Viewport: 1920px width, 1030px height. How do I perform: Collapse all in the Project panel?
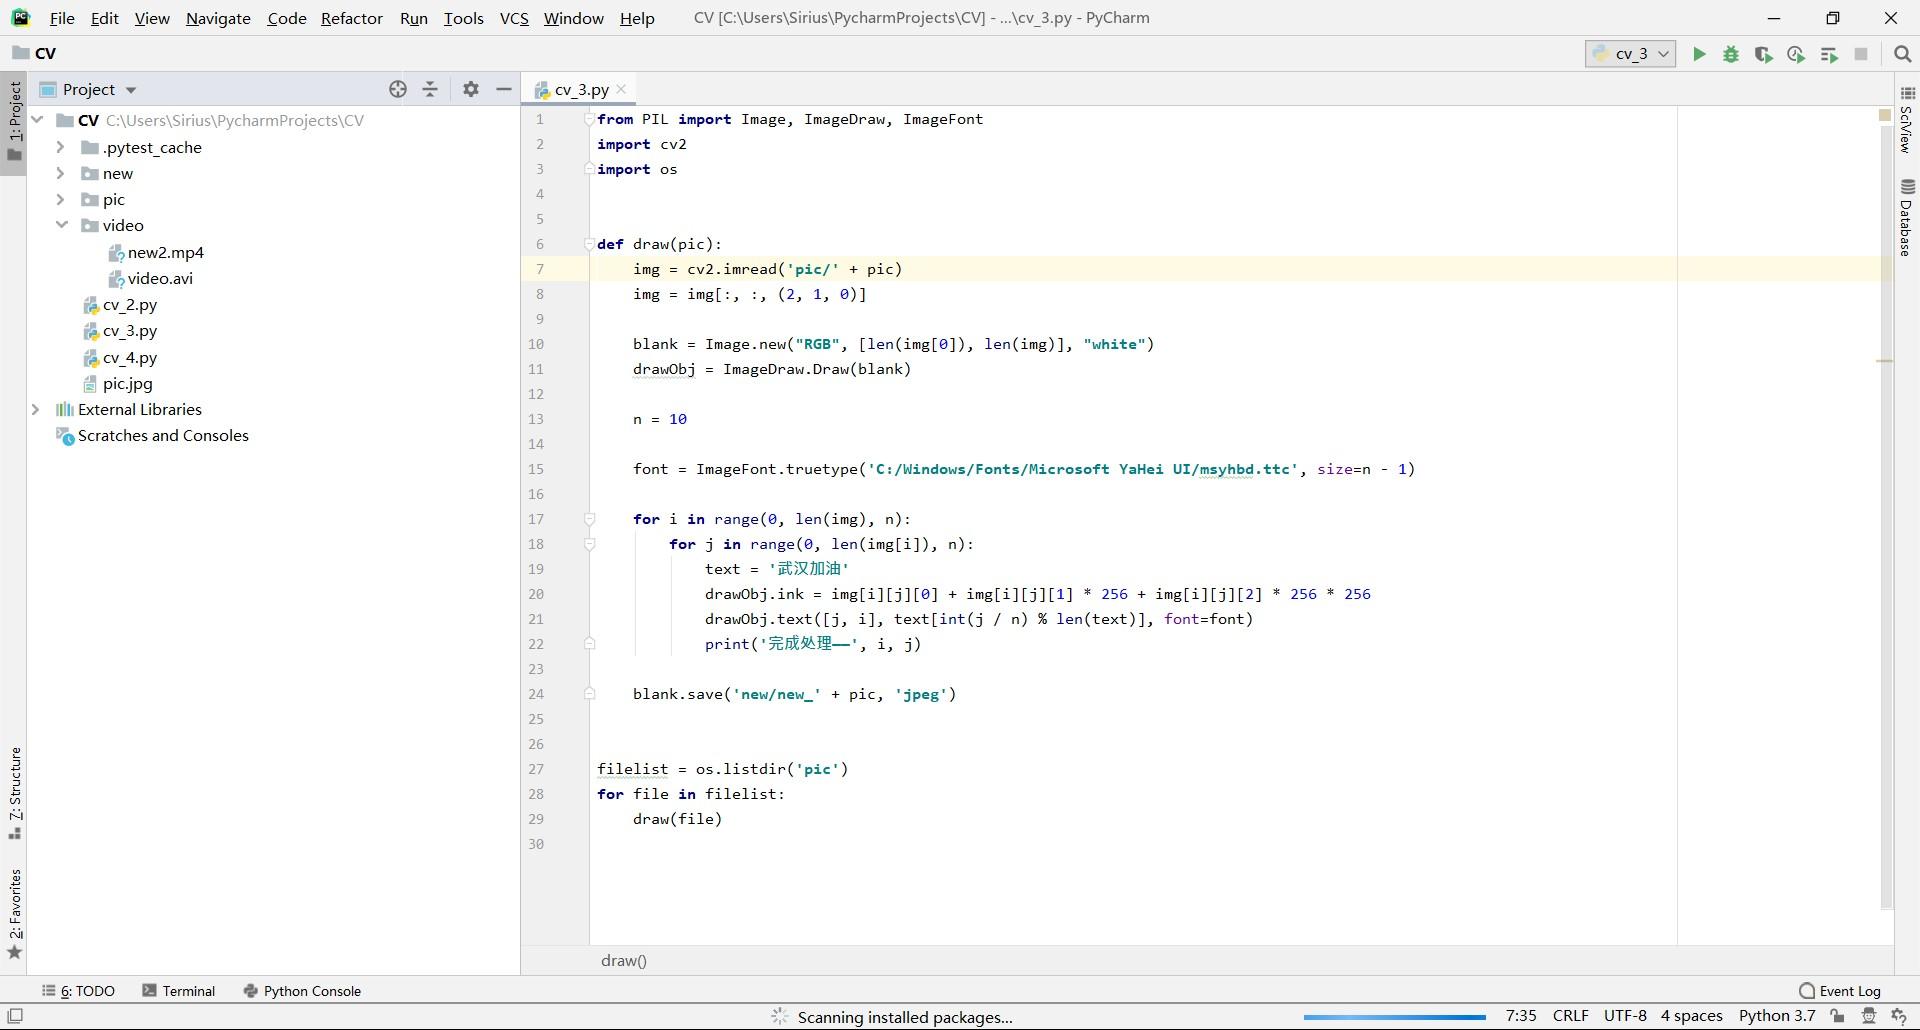(x=430, y=89)
